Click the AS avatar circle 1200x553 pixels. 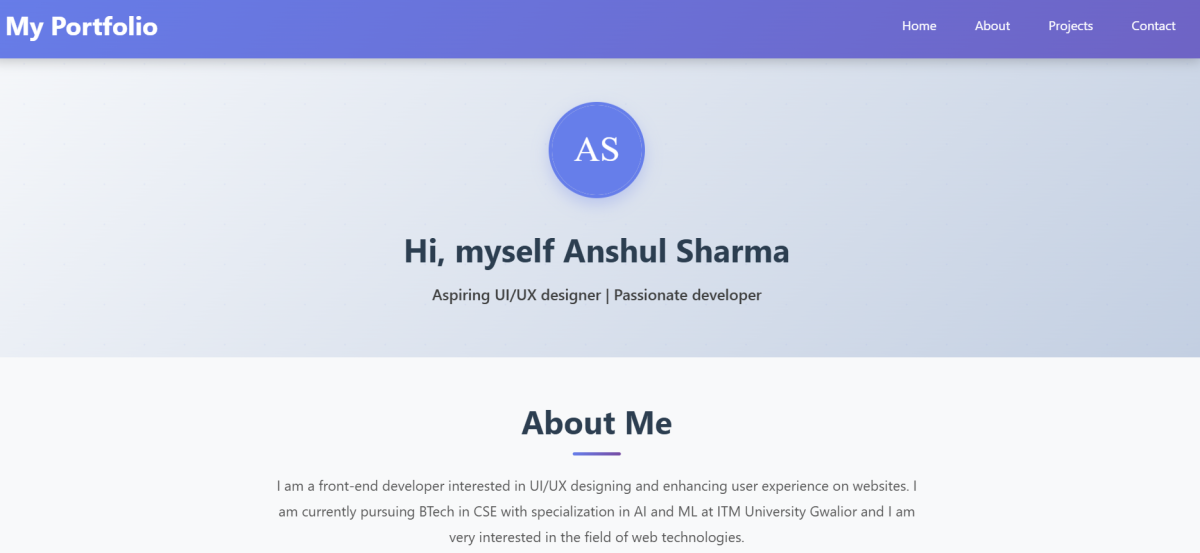(x=597, y=150)
